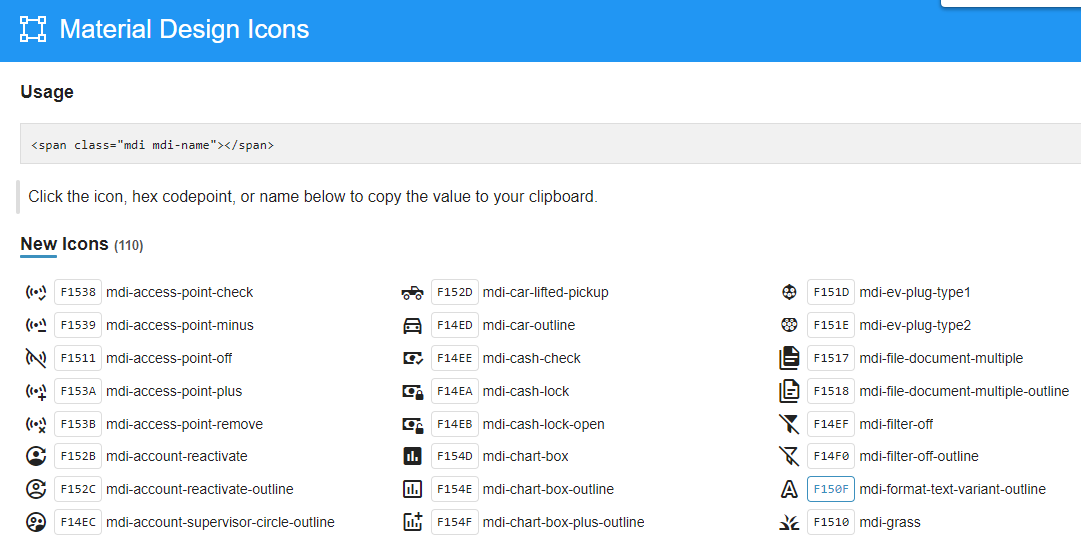This screenshot has height=539, width=1081.
Task: Copy hex codepoint F1511
Action: (78, 358)
